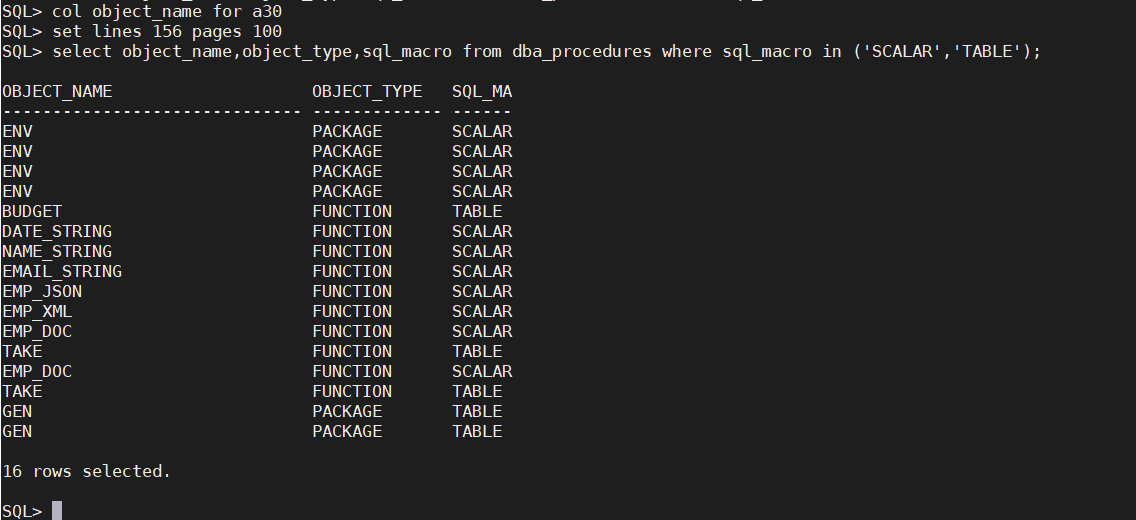
Task: Click the DATE_STRING function row
Action: click(257, 232)
